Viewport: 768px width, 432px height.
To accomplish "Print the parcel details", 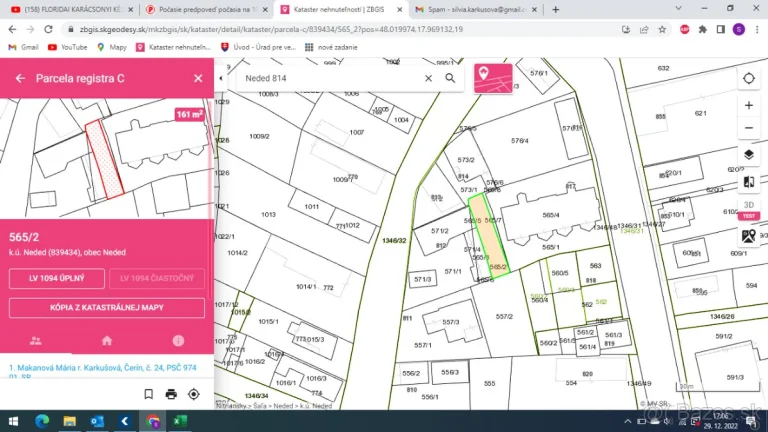I will [171, 394].
